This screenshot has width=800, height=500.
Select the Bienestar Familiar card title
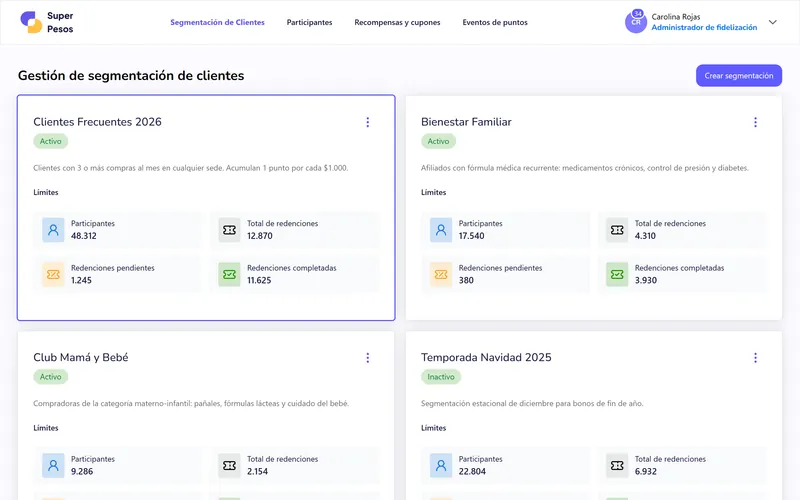[x=466, y=122]
